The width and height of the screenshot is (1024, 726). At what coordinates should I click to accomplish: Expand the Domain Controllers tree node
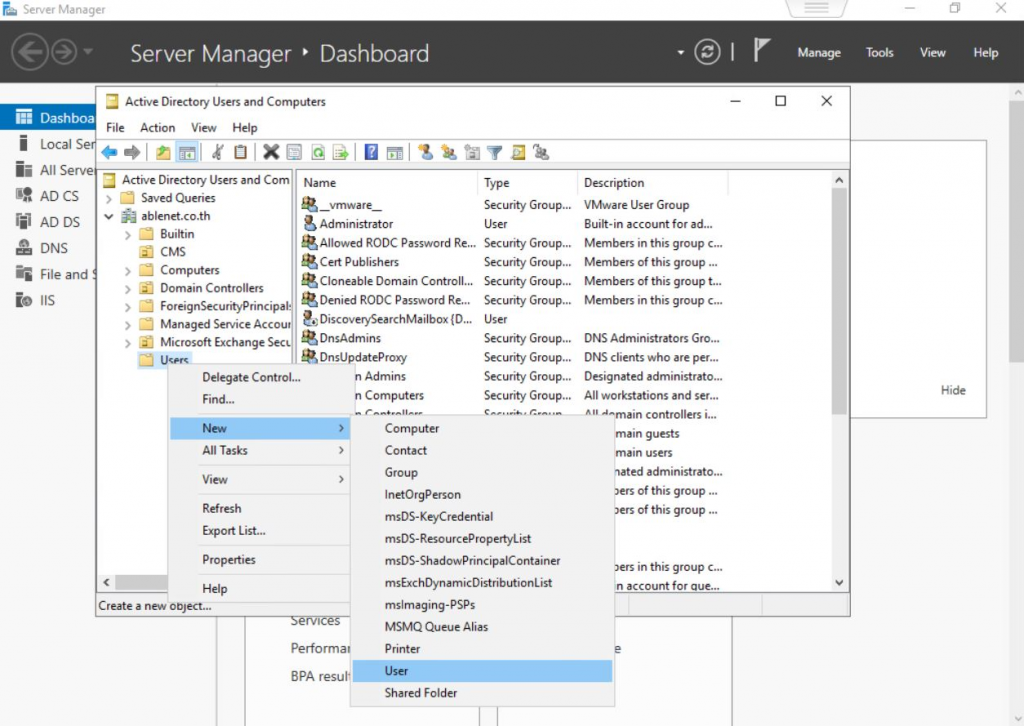127,288
